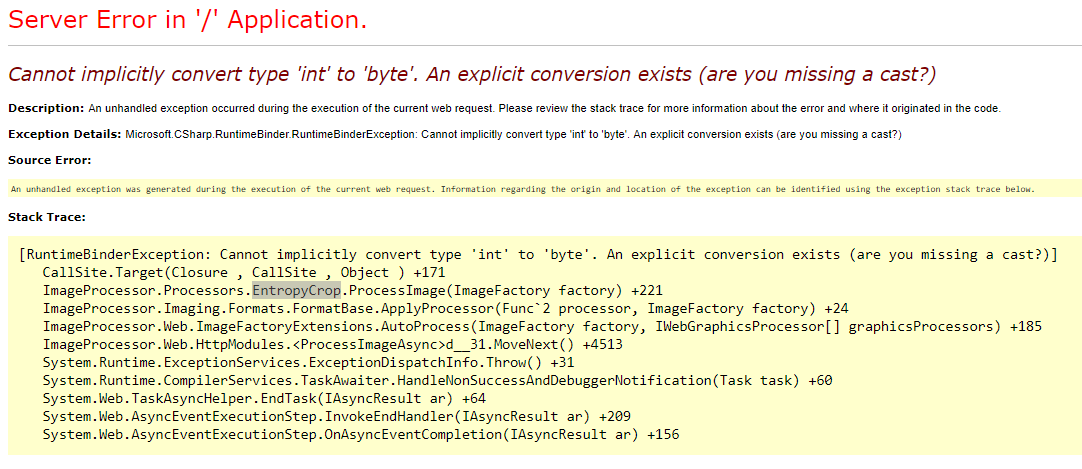Click the highlighted 'EntropyCrop' text
The image size is (1082, 469).
[297, 290]
